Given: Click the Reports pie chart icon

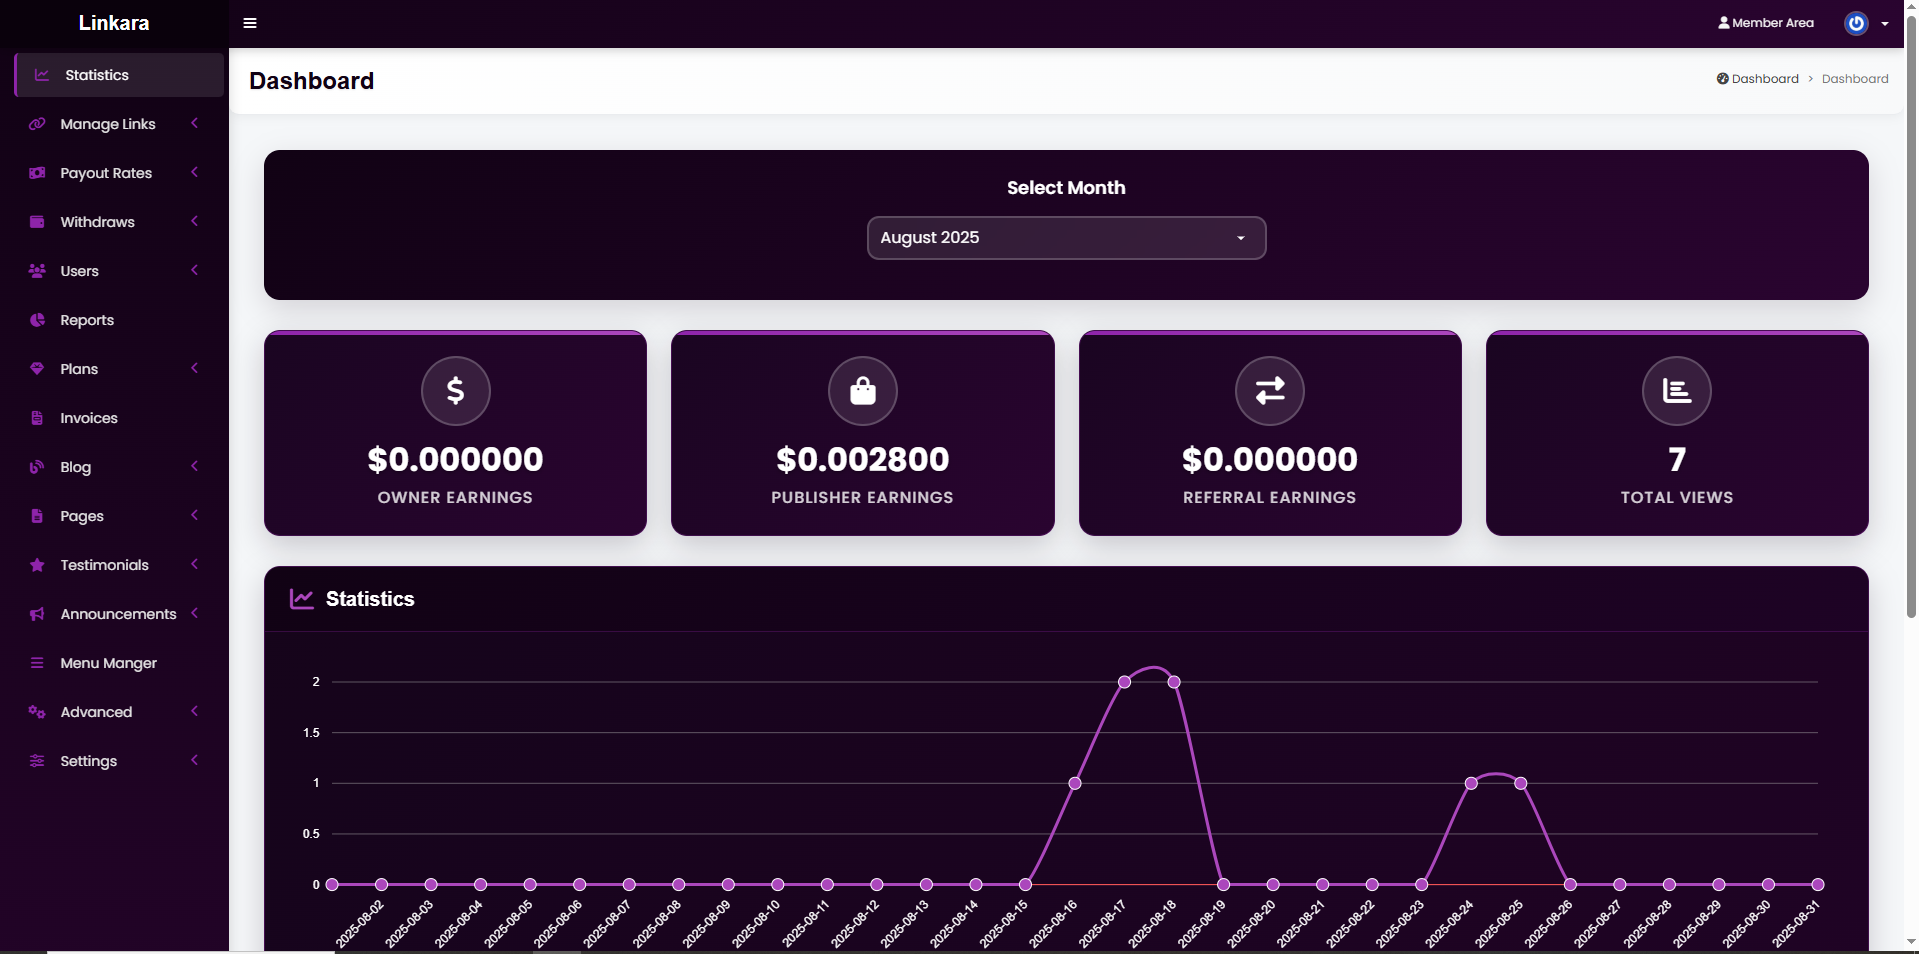Looking at the screenshot, I should tap(37, 320).
